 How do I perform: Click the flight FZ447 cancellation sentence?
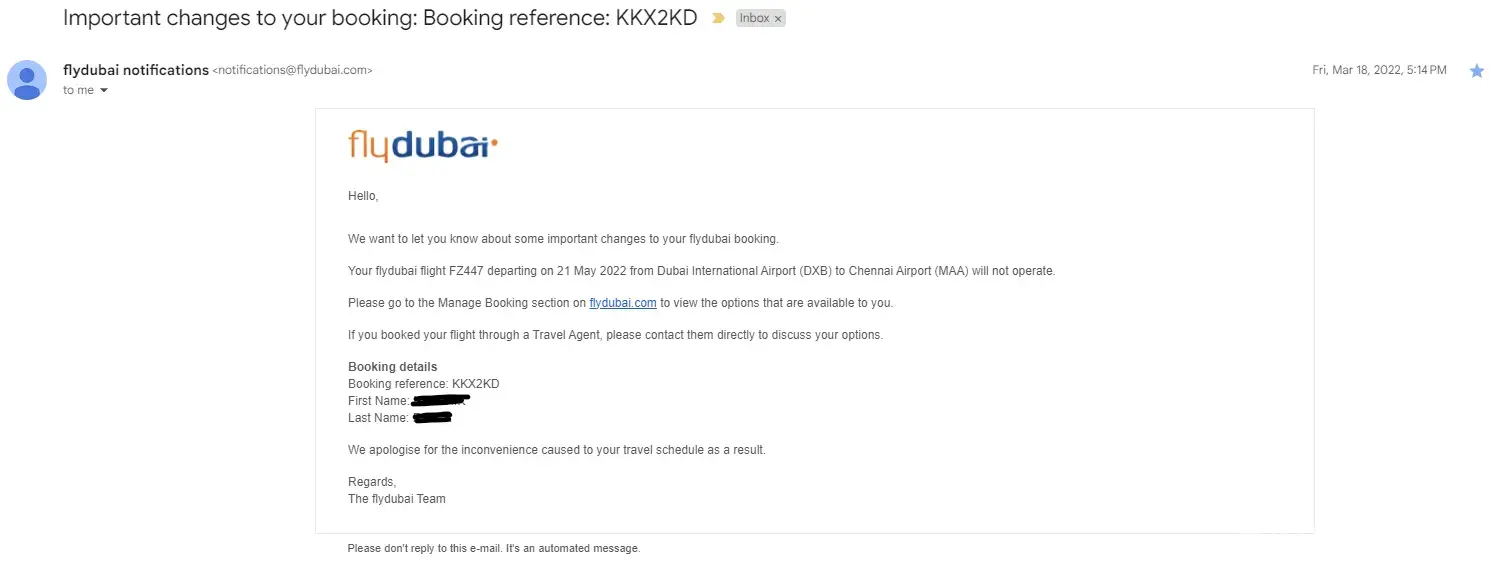tap(701, 271)
